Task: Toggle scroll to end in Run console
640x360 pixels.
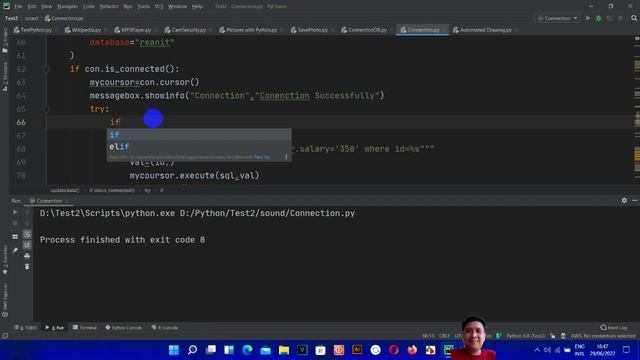Action: (x=27, y=245)
